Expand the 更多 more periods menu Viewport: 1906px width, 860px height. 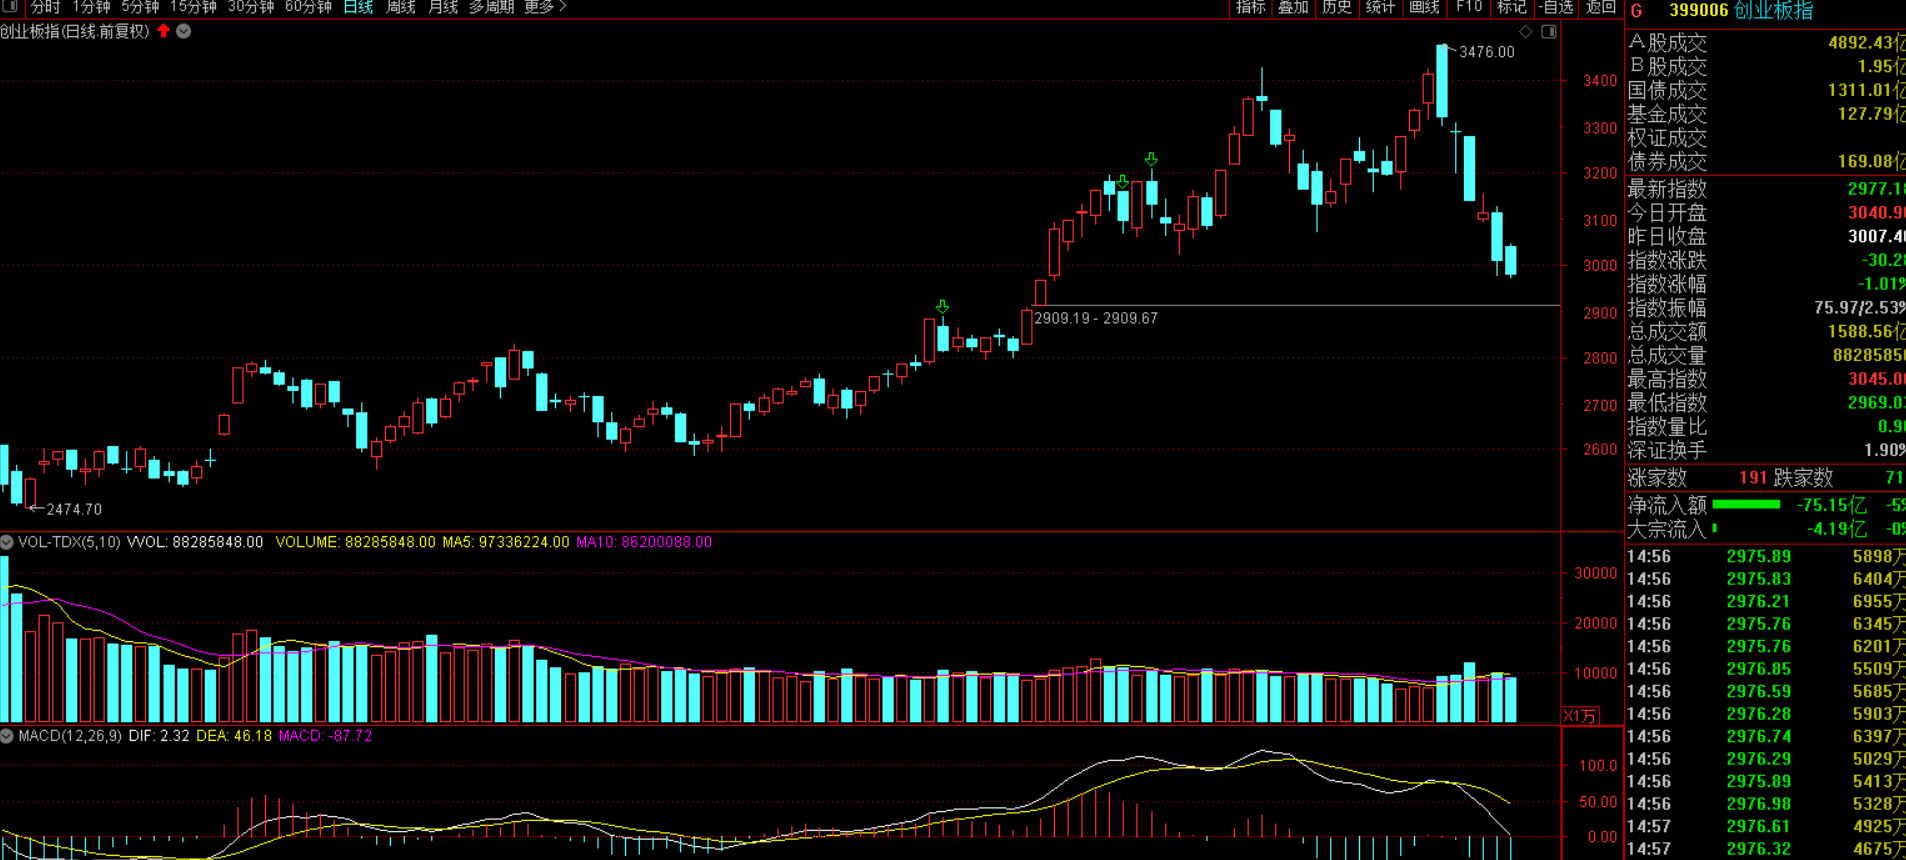point(545,7)
